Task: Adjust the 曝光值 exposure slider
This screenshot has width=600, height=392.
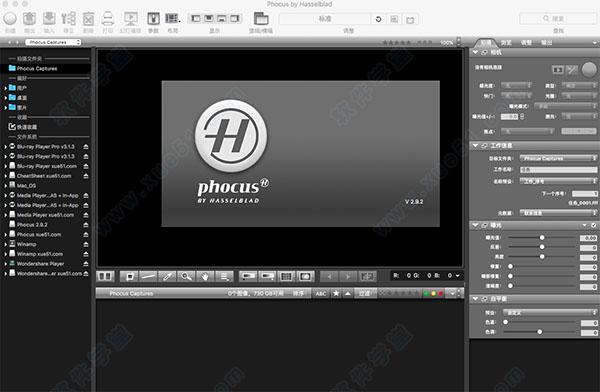Action: pyautogui.click(x=542, y=238)
